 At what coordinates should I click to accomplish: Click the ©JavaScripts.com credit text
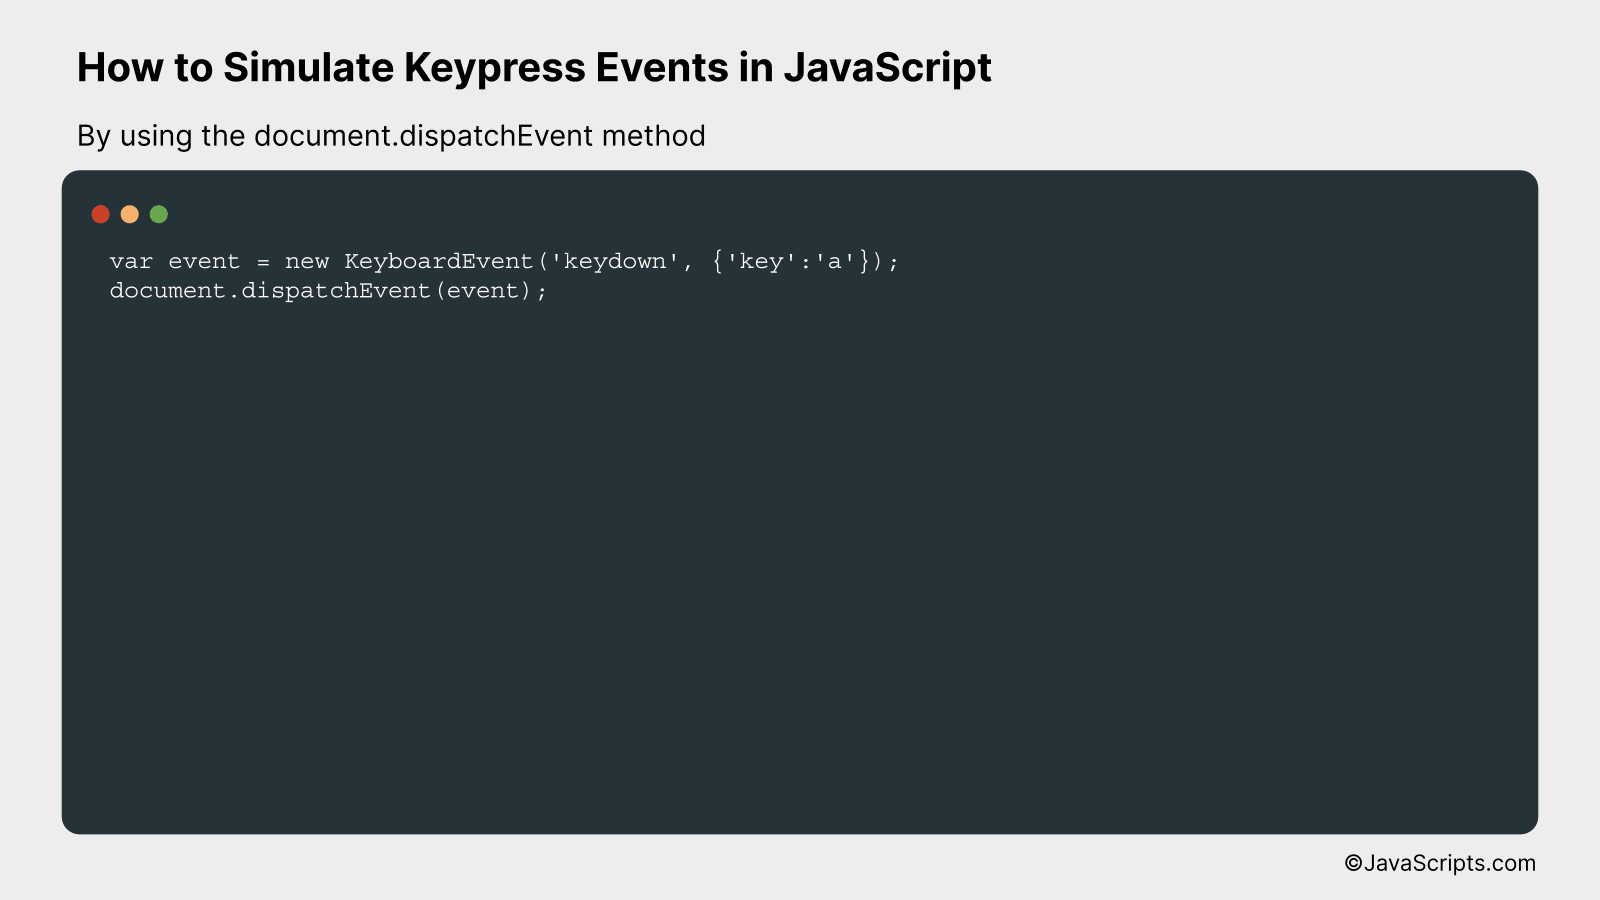coord(1440,863)
